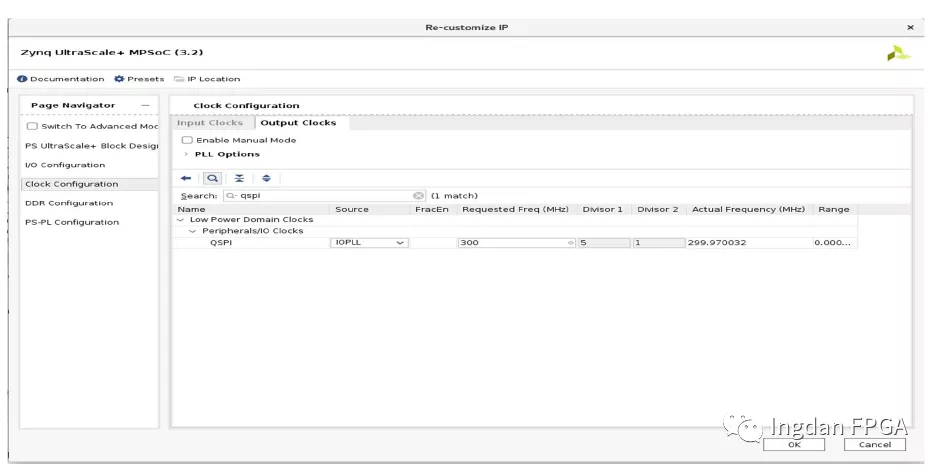Image resolution: width=938 pixels, height=470 pixels.
Task: Expand the PLL Options section
Action: (186, 154)
